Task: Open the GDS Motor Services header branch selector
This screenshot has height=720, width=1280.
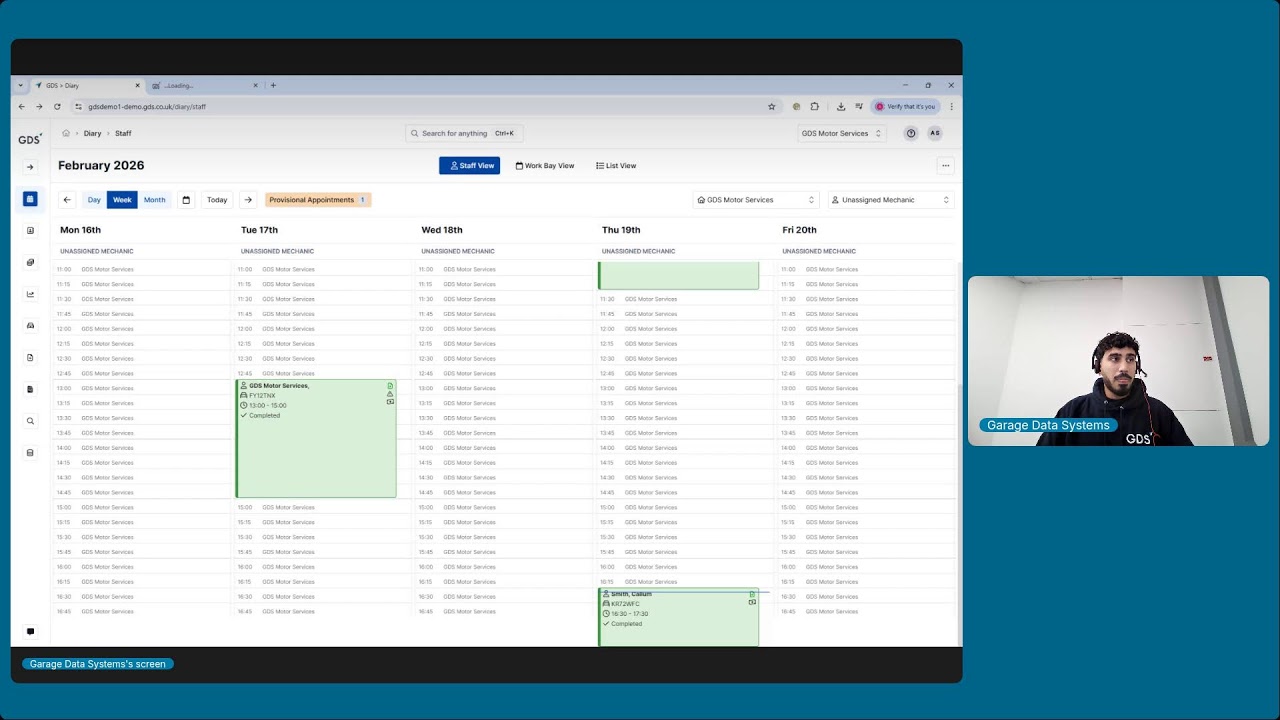Action: 841,133
